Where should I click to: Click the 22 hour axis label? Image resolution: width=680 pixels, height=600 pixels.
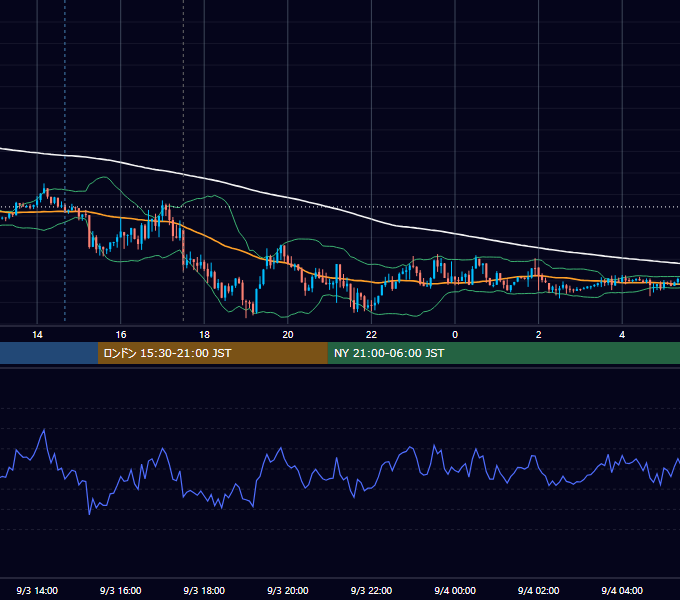tap(371, 335)
